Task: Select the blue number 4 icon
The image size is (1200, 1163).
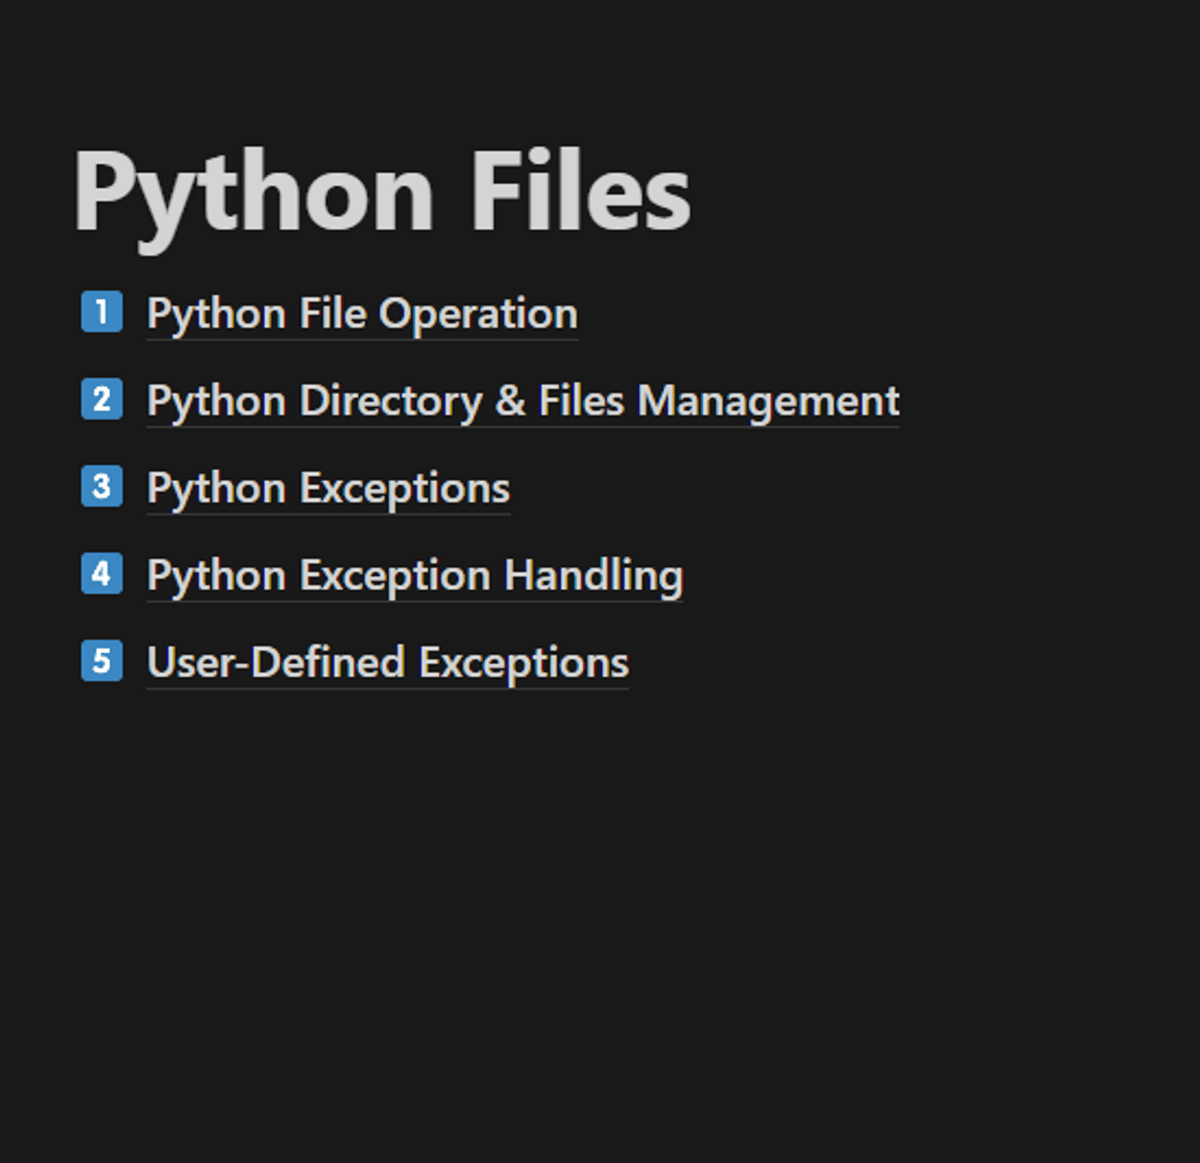Action: [x=102, y=574]
